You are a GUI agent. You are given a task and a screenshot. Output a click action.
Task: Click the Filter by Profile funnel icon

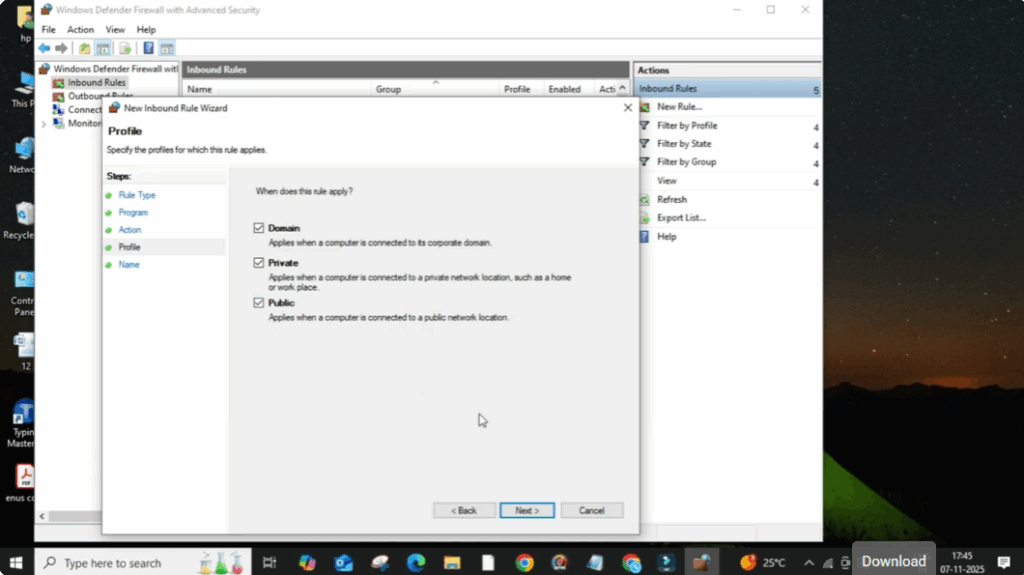pos(645,126)
